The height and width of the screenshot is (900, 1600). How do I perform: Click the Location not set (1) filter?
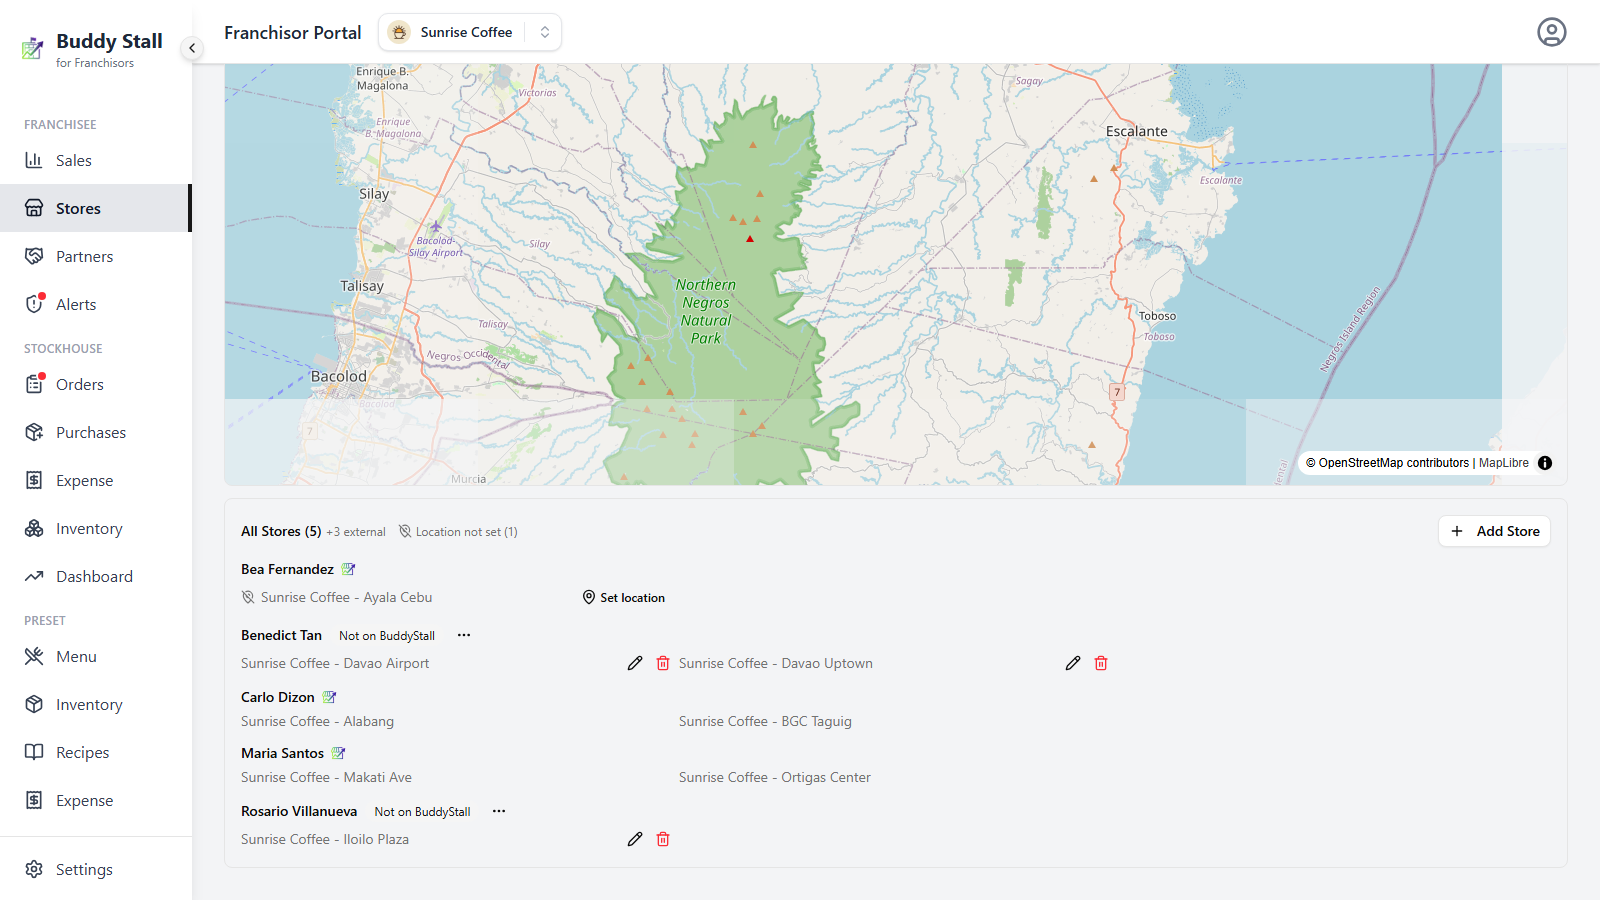point(458,532)
